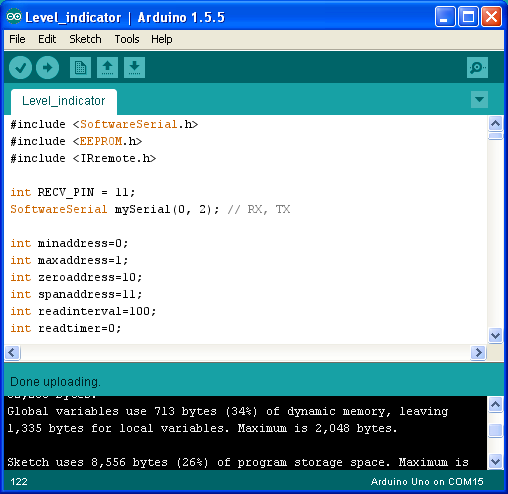Click the line 'int readinterval=100;'
The height and width of the screenshot is (494, 508).
pos(83,311)
